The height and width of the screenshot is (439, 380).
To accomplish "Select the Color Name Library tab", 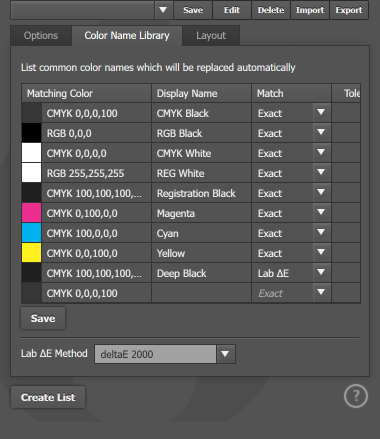I will coord(127,36).
